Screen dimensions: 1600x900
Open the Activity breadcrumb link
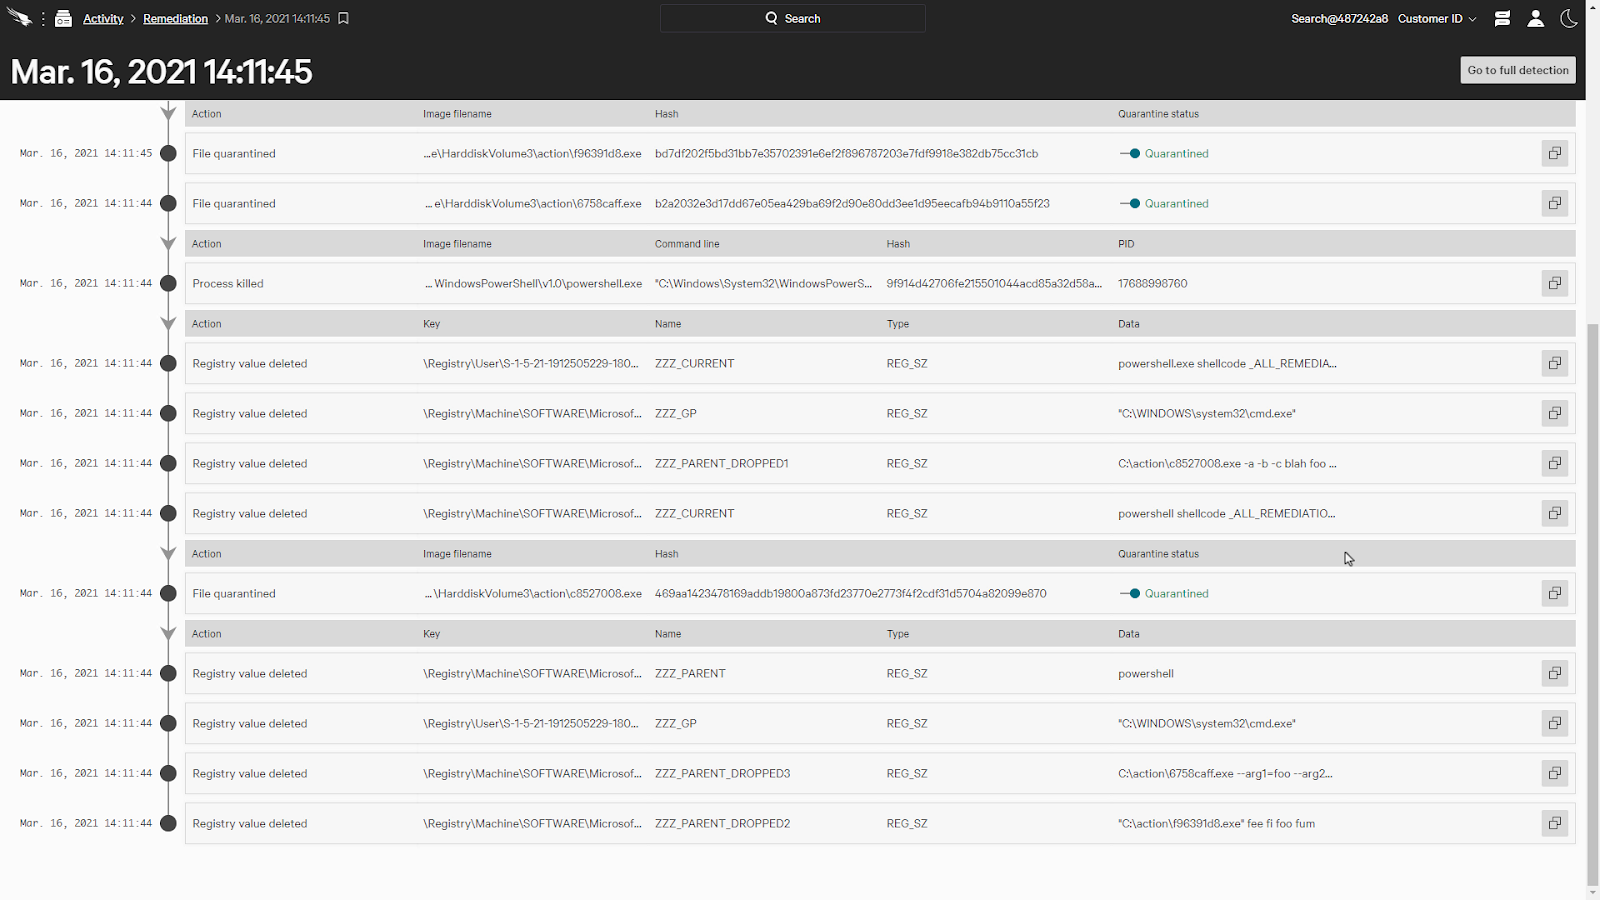pyautogui.click(x=103, y=19)
